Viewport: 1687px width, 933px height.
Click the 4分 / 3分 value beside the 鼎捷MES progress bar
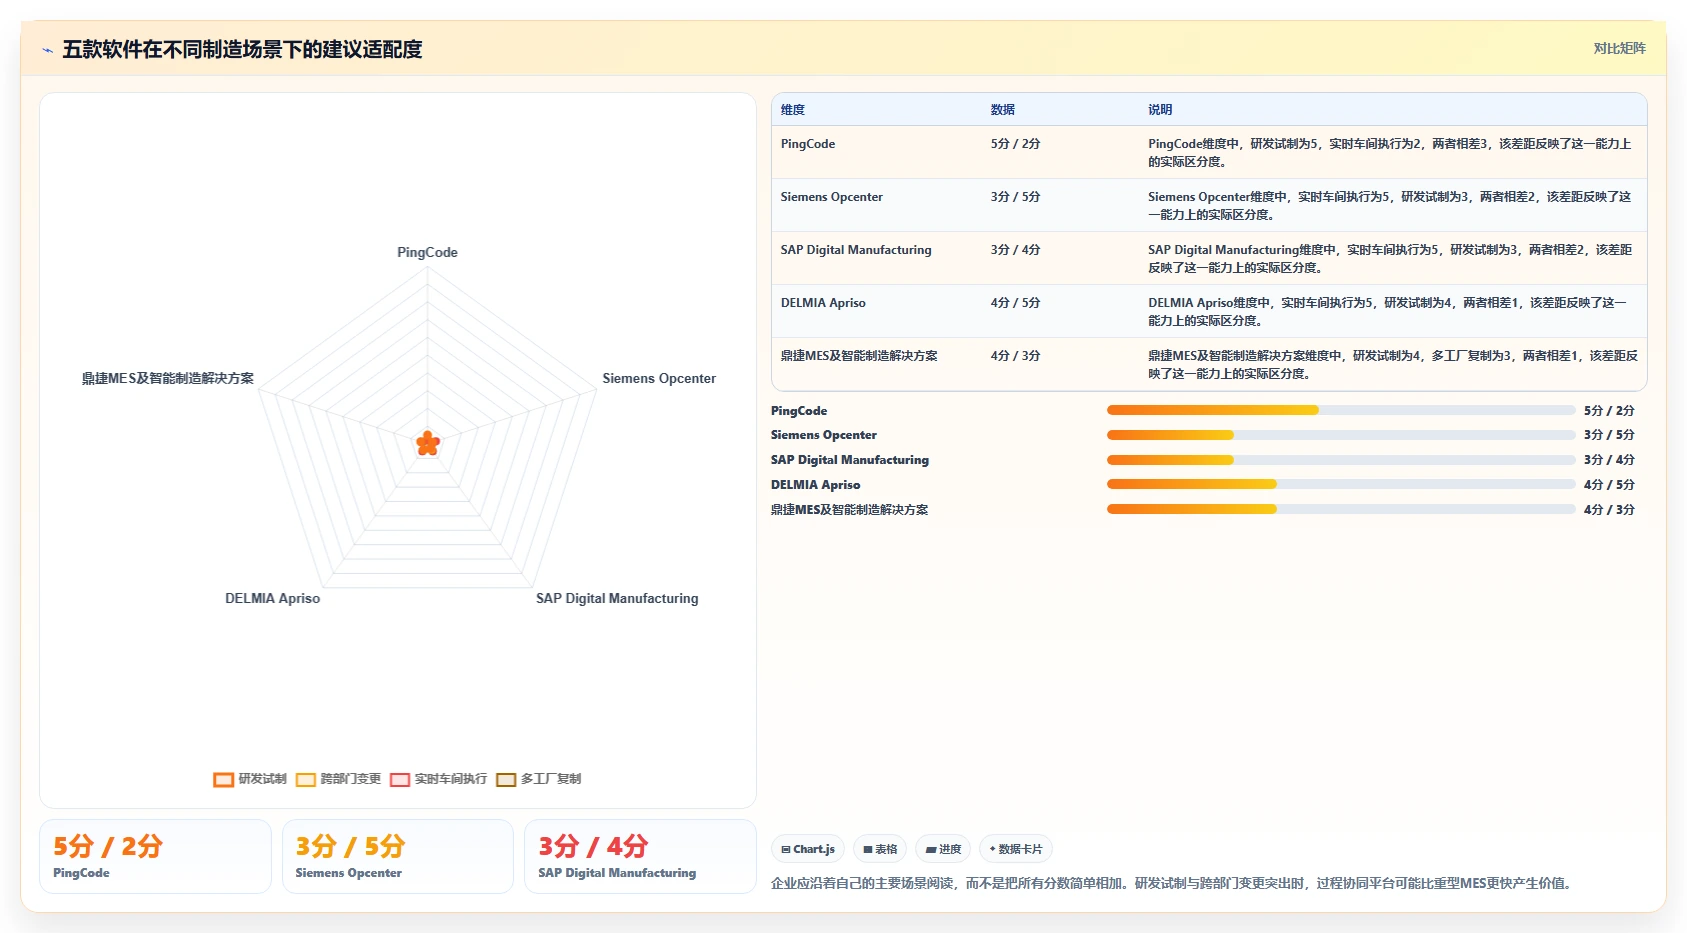pyautogui.click(x=1609, y=510)
